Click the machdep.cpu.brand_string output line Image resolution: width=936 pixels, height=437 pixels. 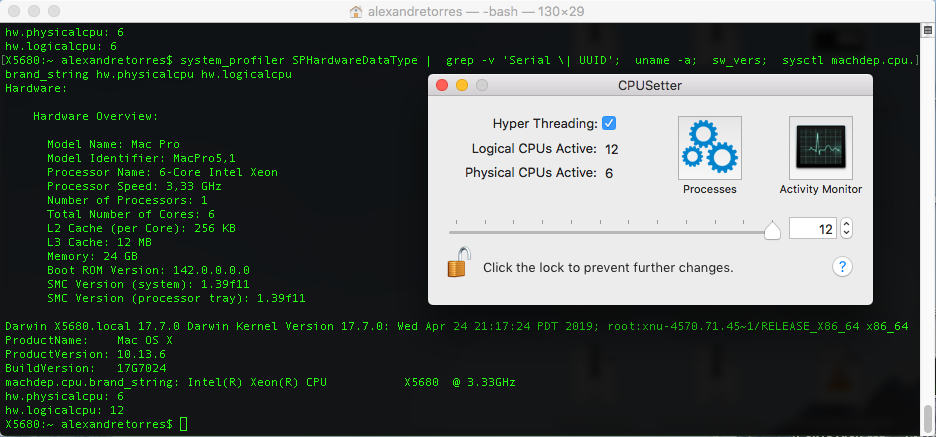pos(260,382)
